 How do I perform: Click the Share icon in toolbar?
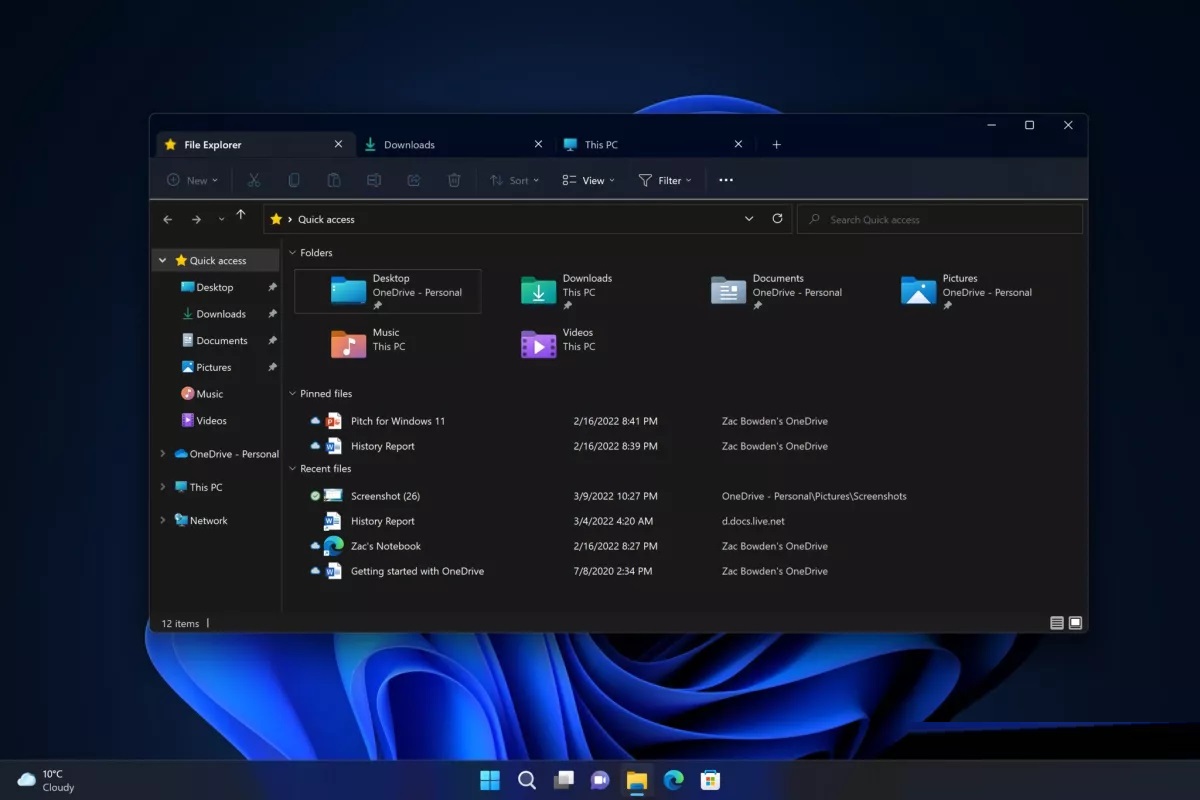point(414,180)
